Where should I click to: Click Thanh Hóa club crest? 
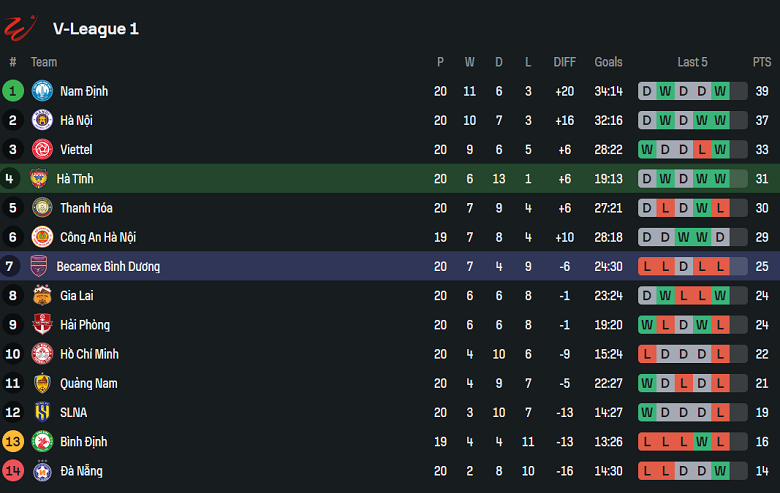(42, 208)
